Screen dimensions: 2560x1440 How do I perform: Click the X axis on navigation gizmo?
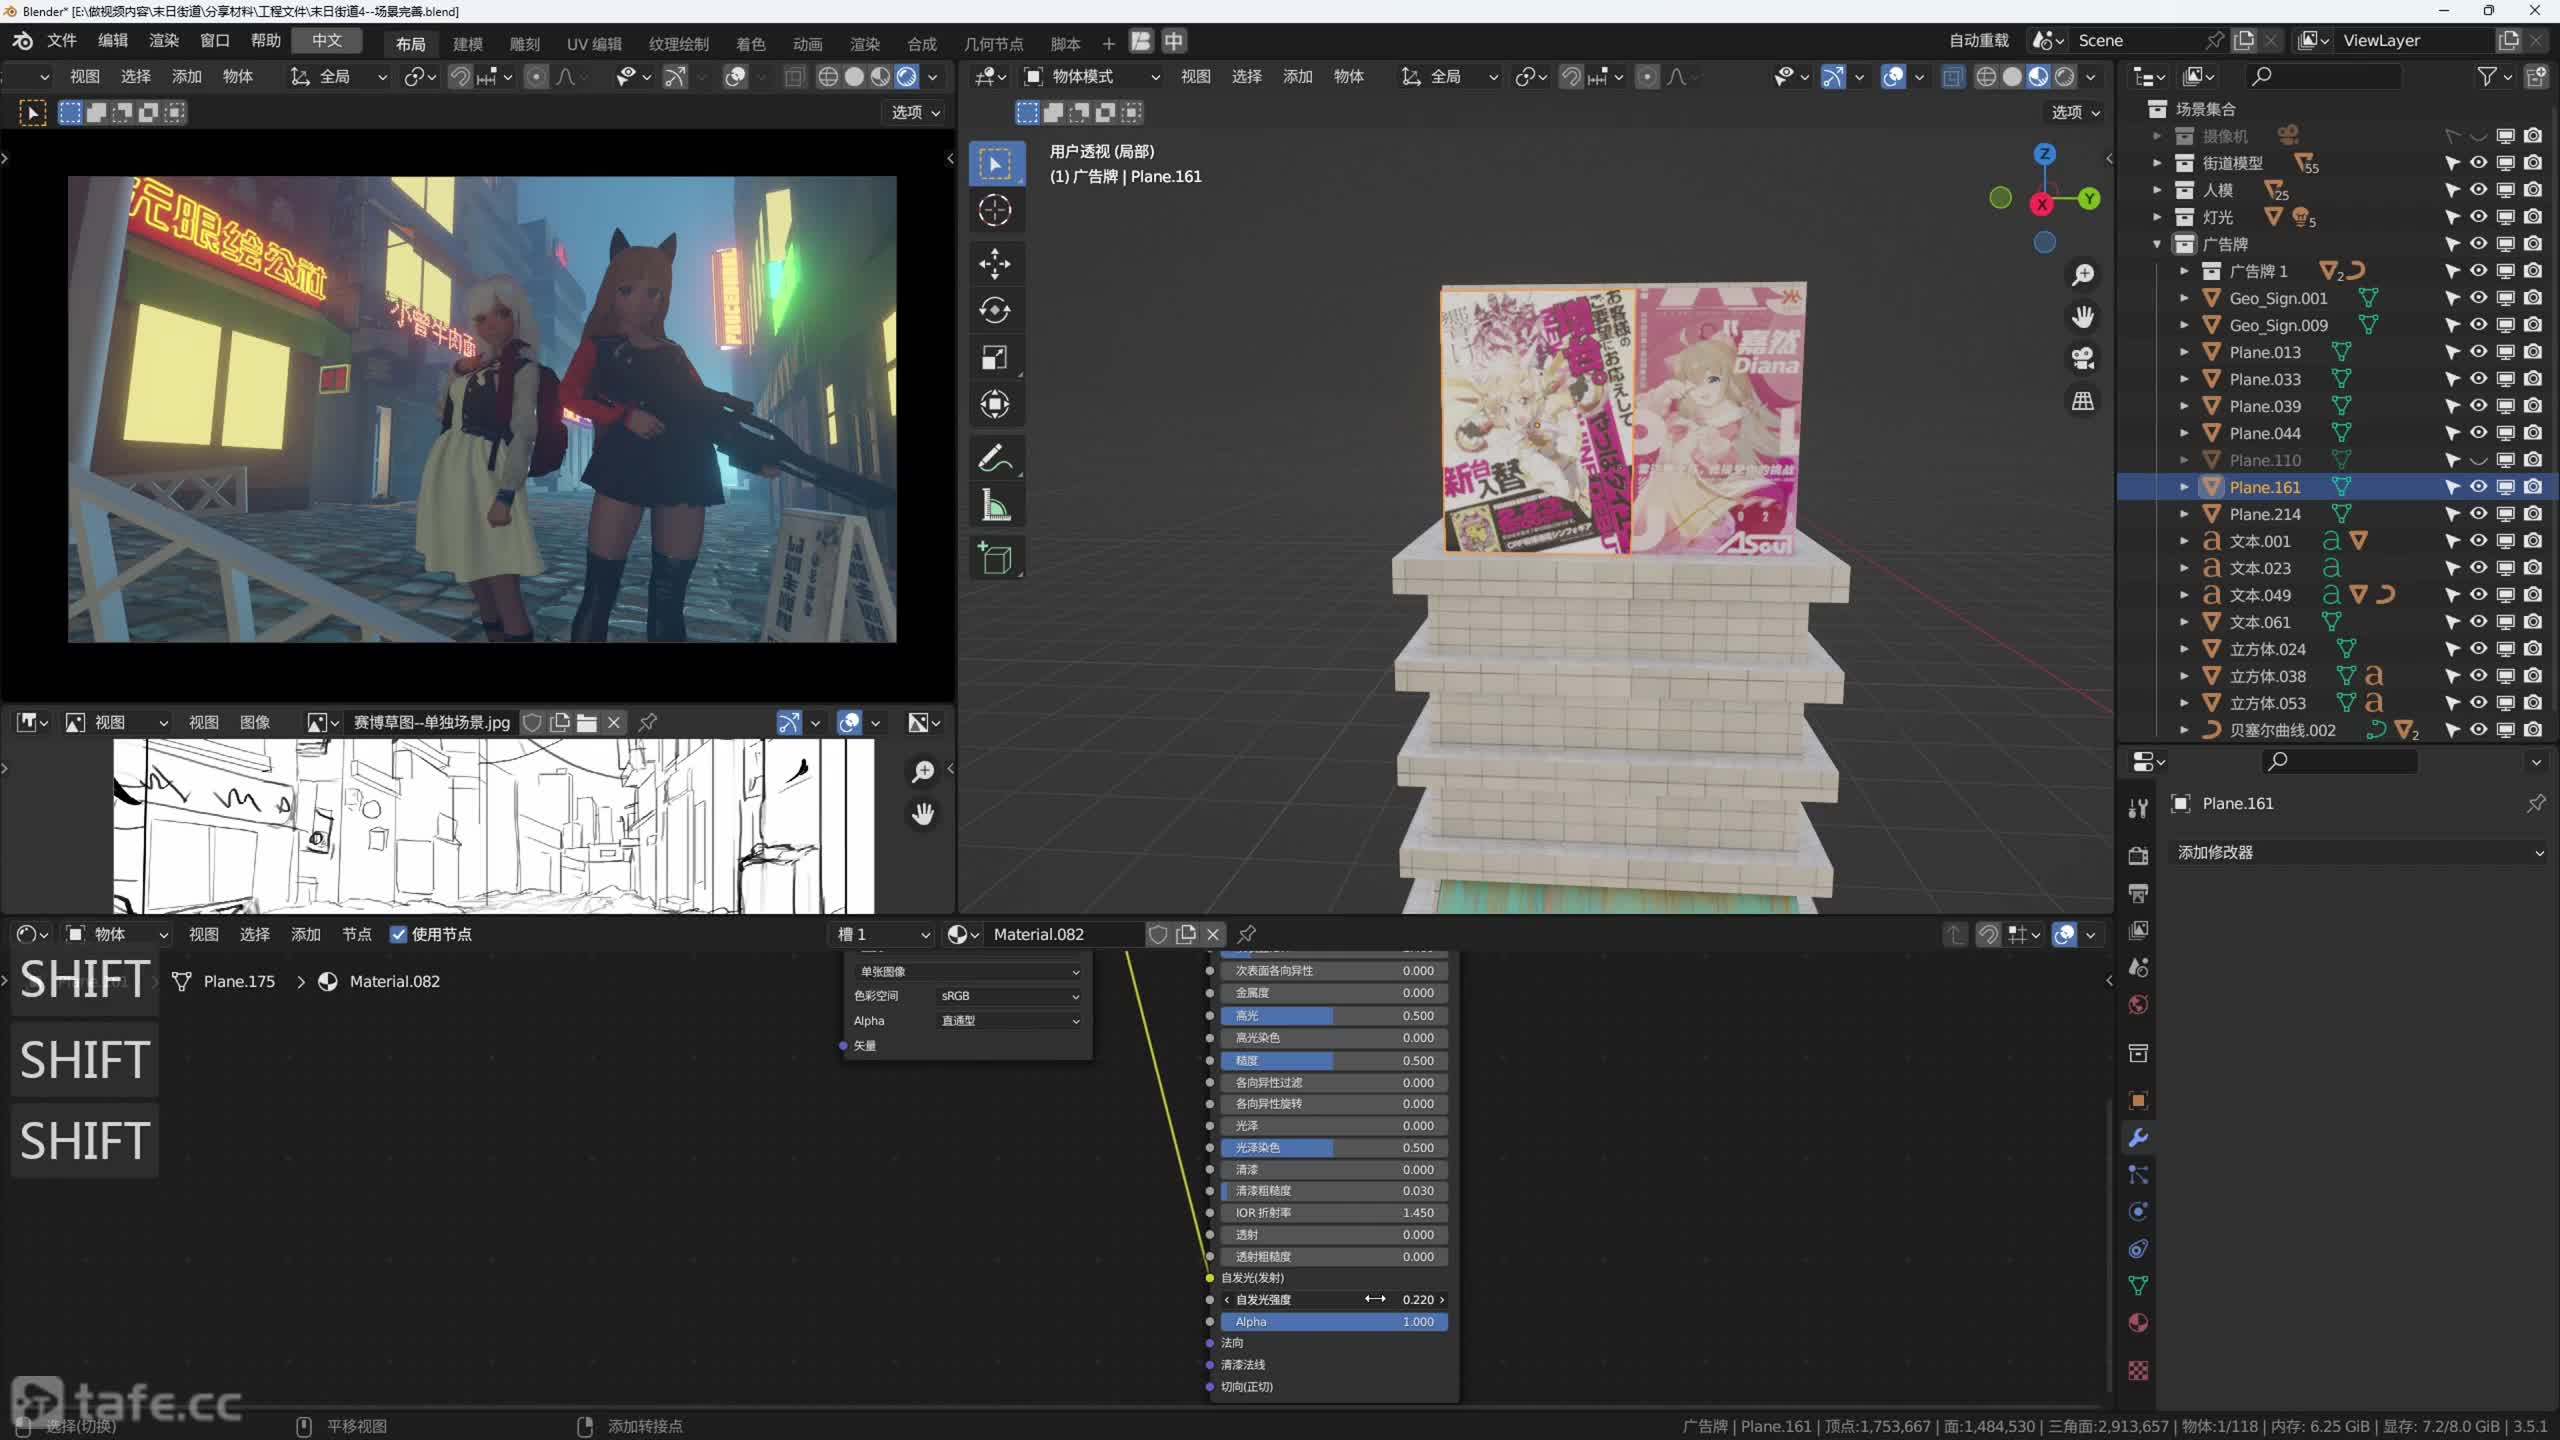point(2041,204)
